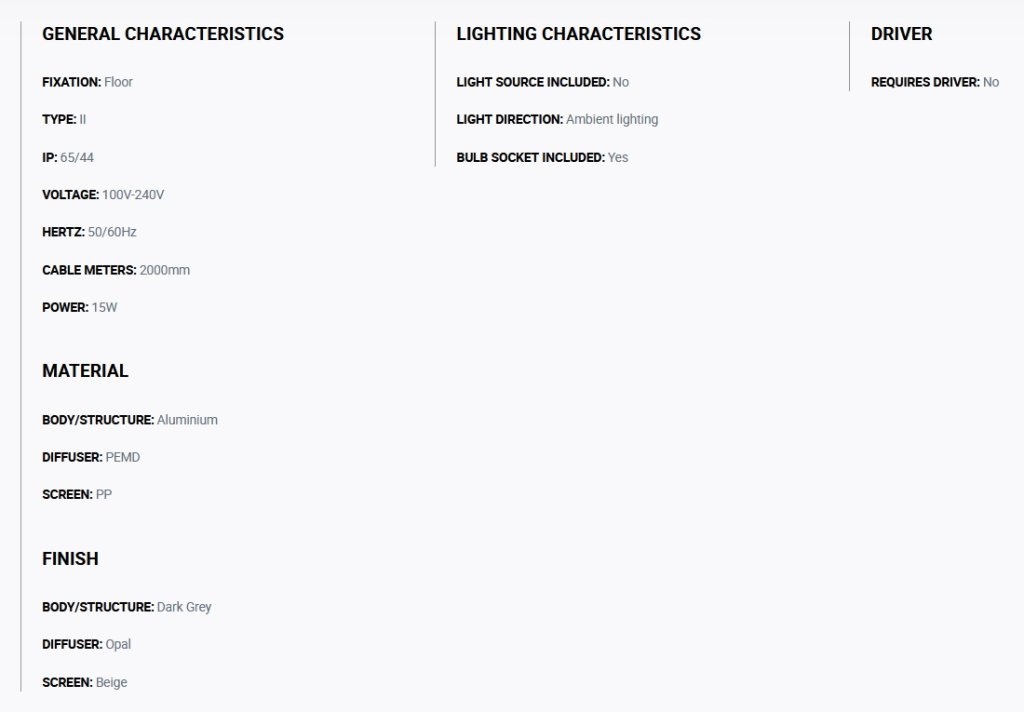Select the Aluminium body material text
The width and height of the screenshot is (1024, 712).
187,420
